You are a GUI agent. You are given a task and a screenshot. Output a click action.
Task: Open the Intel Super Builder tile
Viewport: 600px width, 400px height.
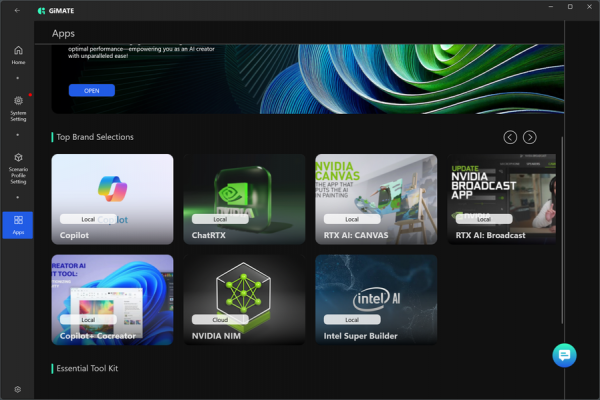376,300
